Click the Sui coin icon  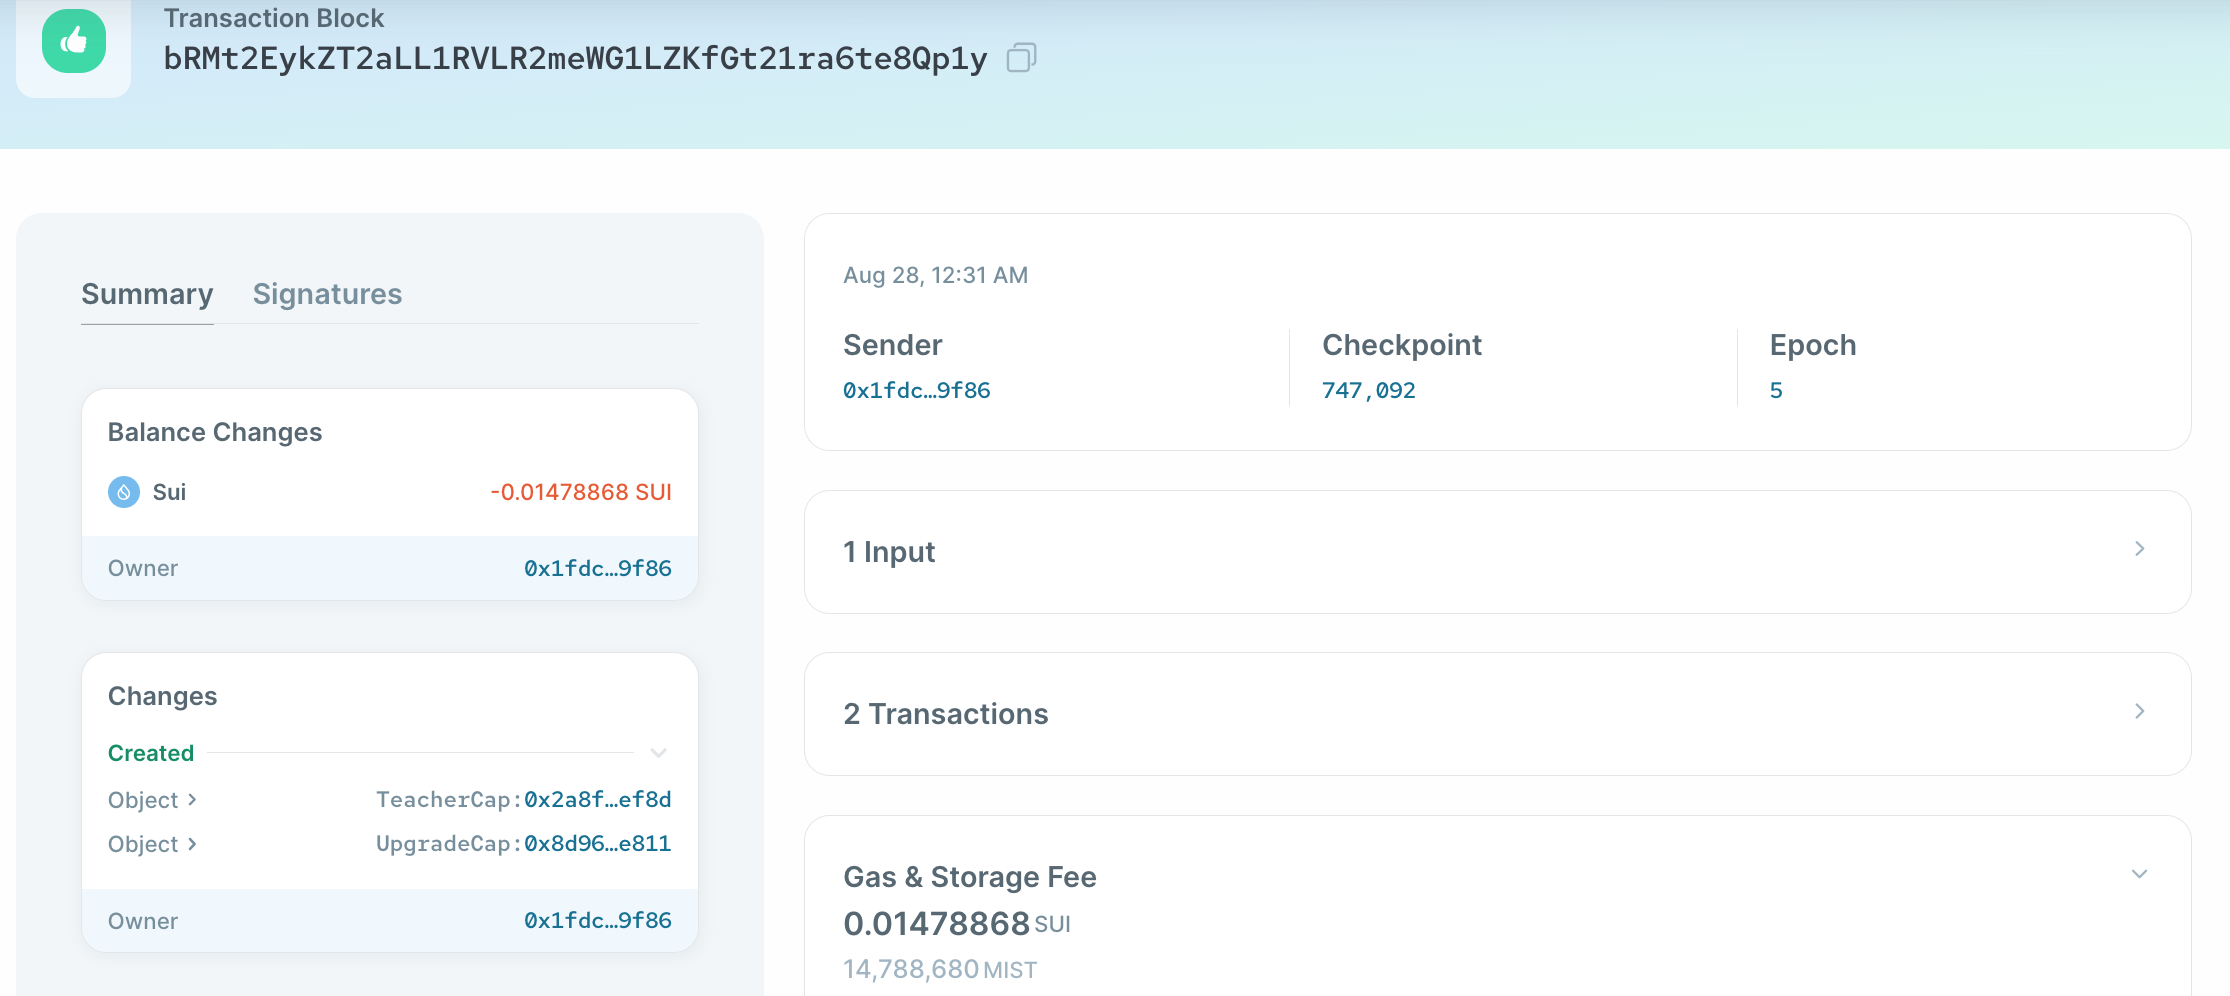coord(124,492)
